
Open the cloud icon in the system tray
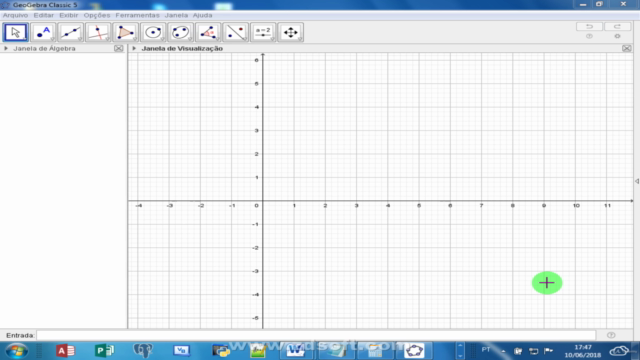[x=619, y=351]
